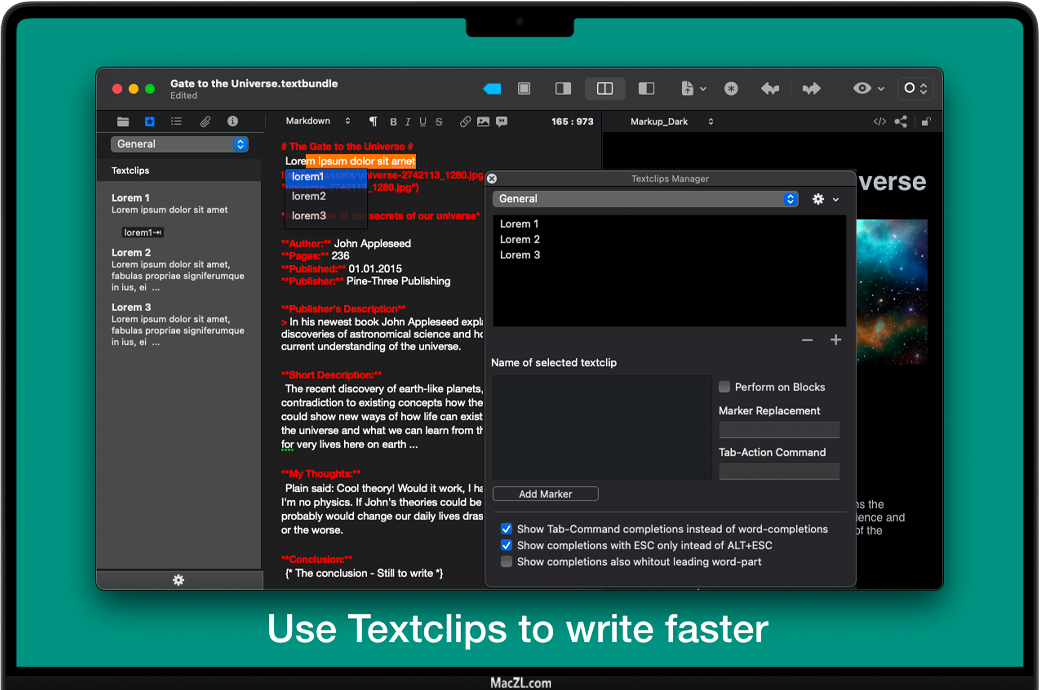This screenshot has height=690, width=1040.
Task: Click the HTML source code icon
Action: pos(879,122)
